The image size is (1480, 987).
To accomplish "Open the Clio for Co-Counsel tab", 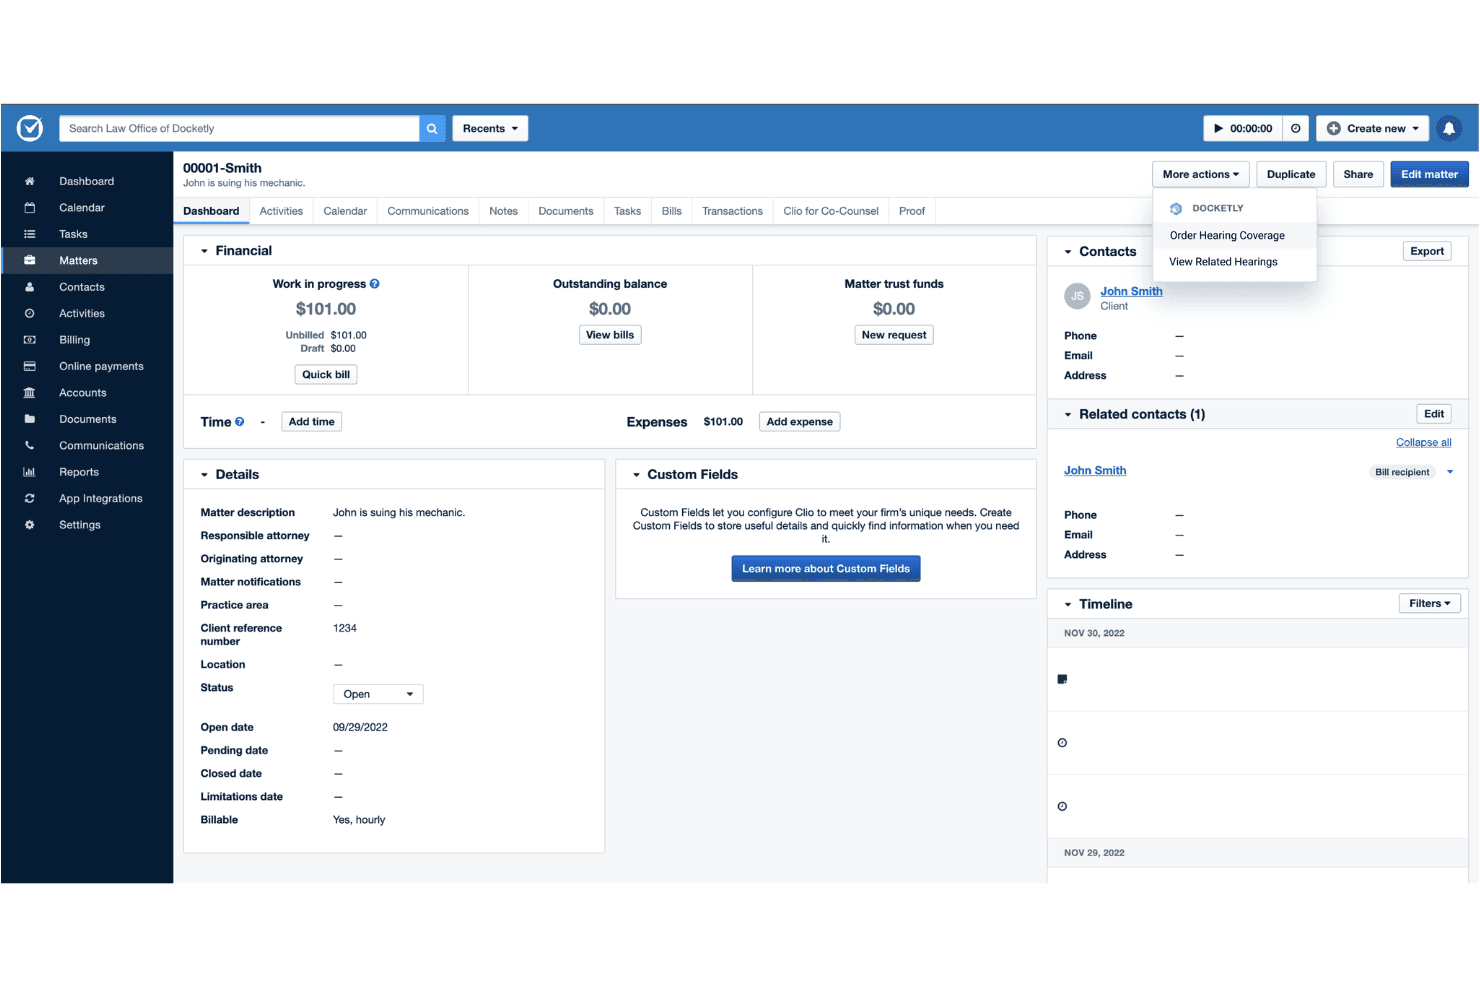I will coord(831,211).
